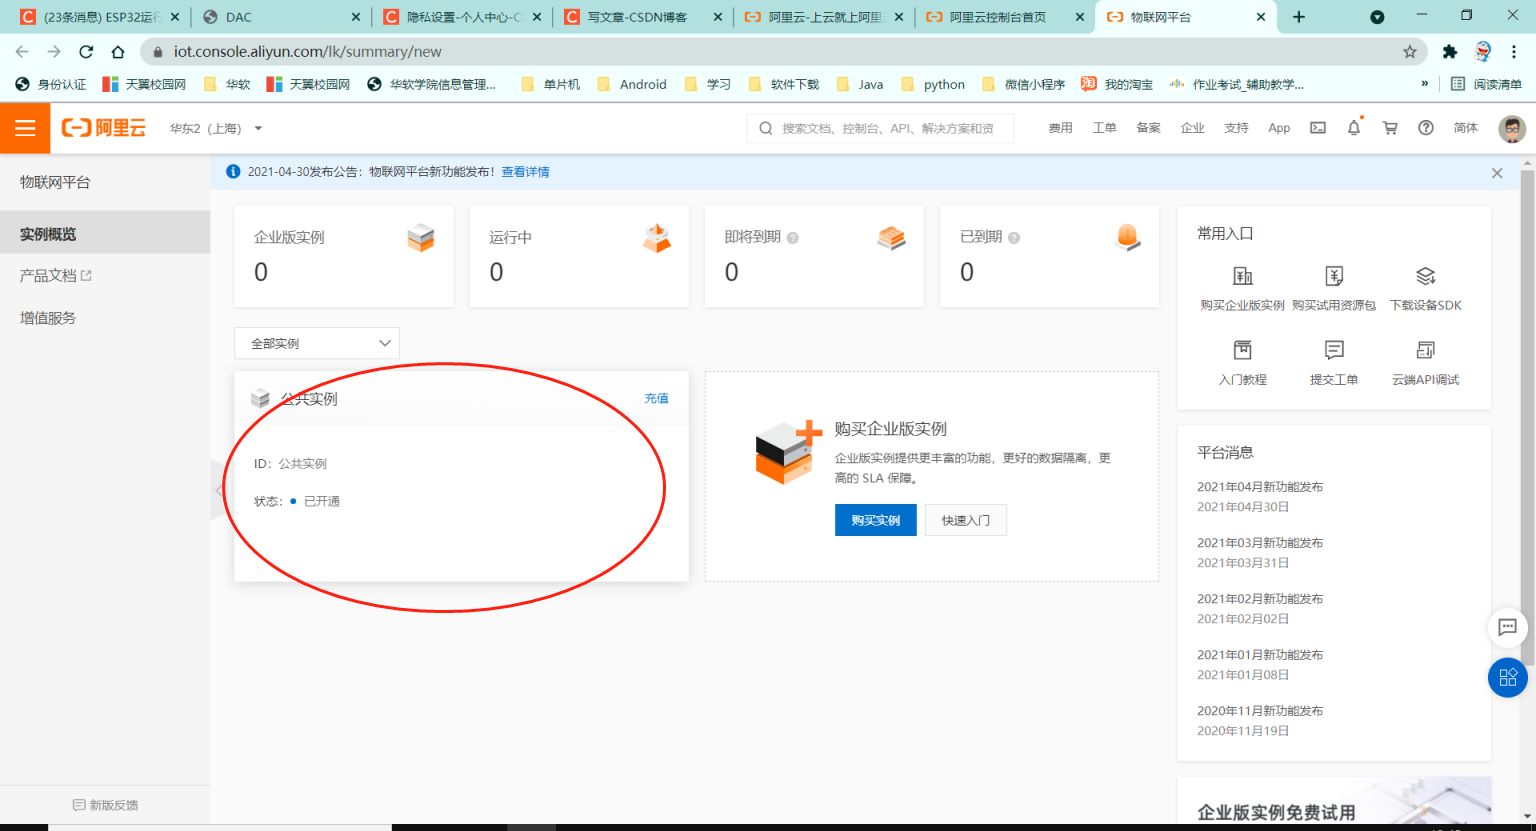
Task: Open the 企业 top menu
Action: [x=1192, y=128]
